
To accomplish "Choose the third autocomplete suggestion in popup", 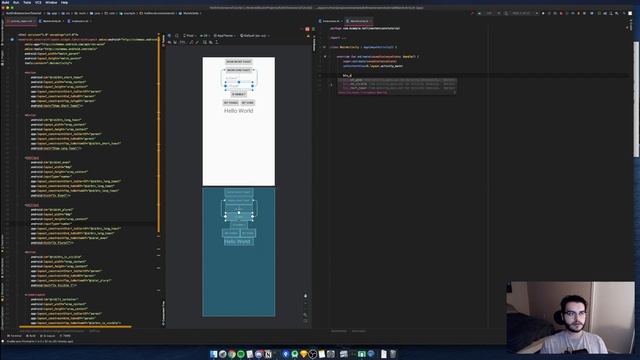I will click(397, 88).
